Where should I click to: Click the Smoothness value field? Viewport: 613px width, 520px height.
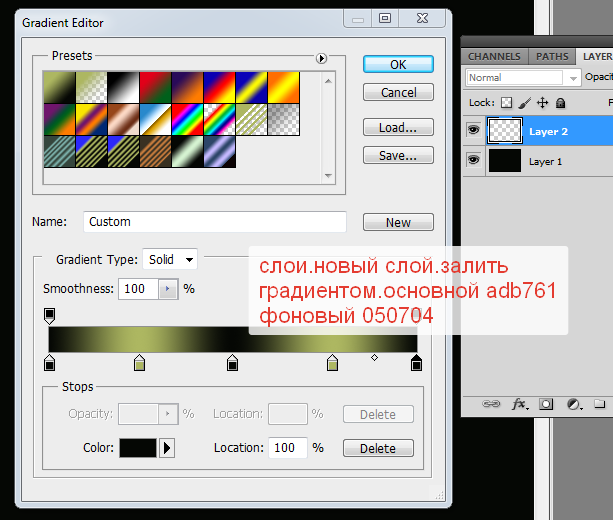point(138,289)
